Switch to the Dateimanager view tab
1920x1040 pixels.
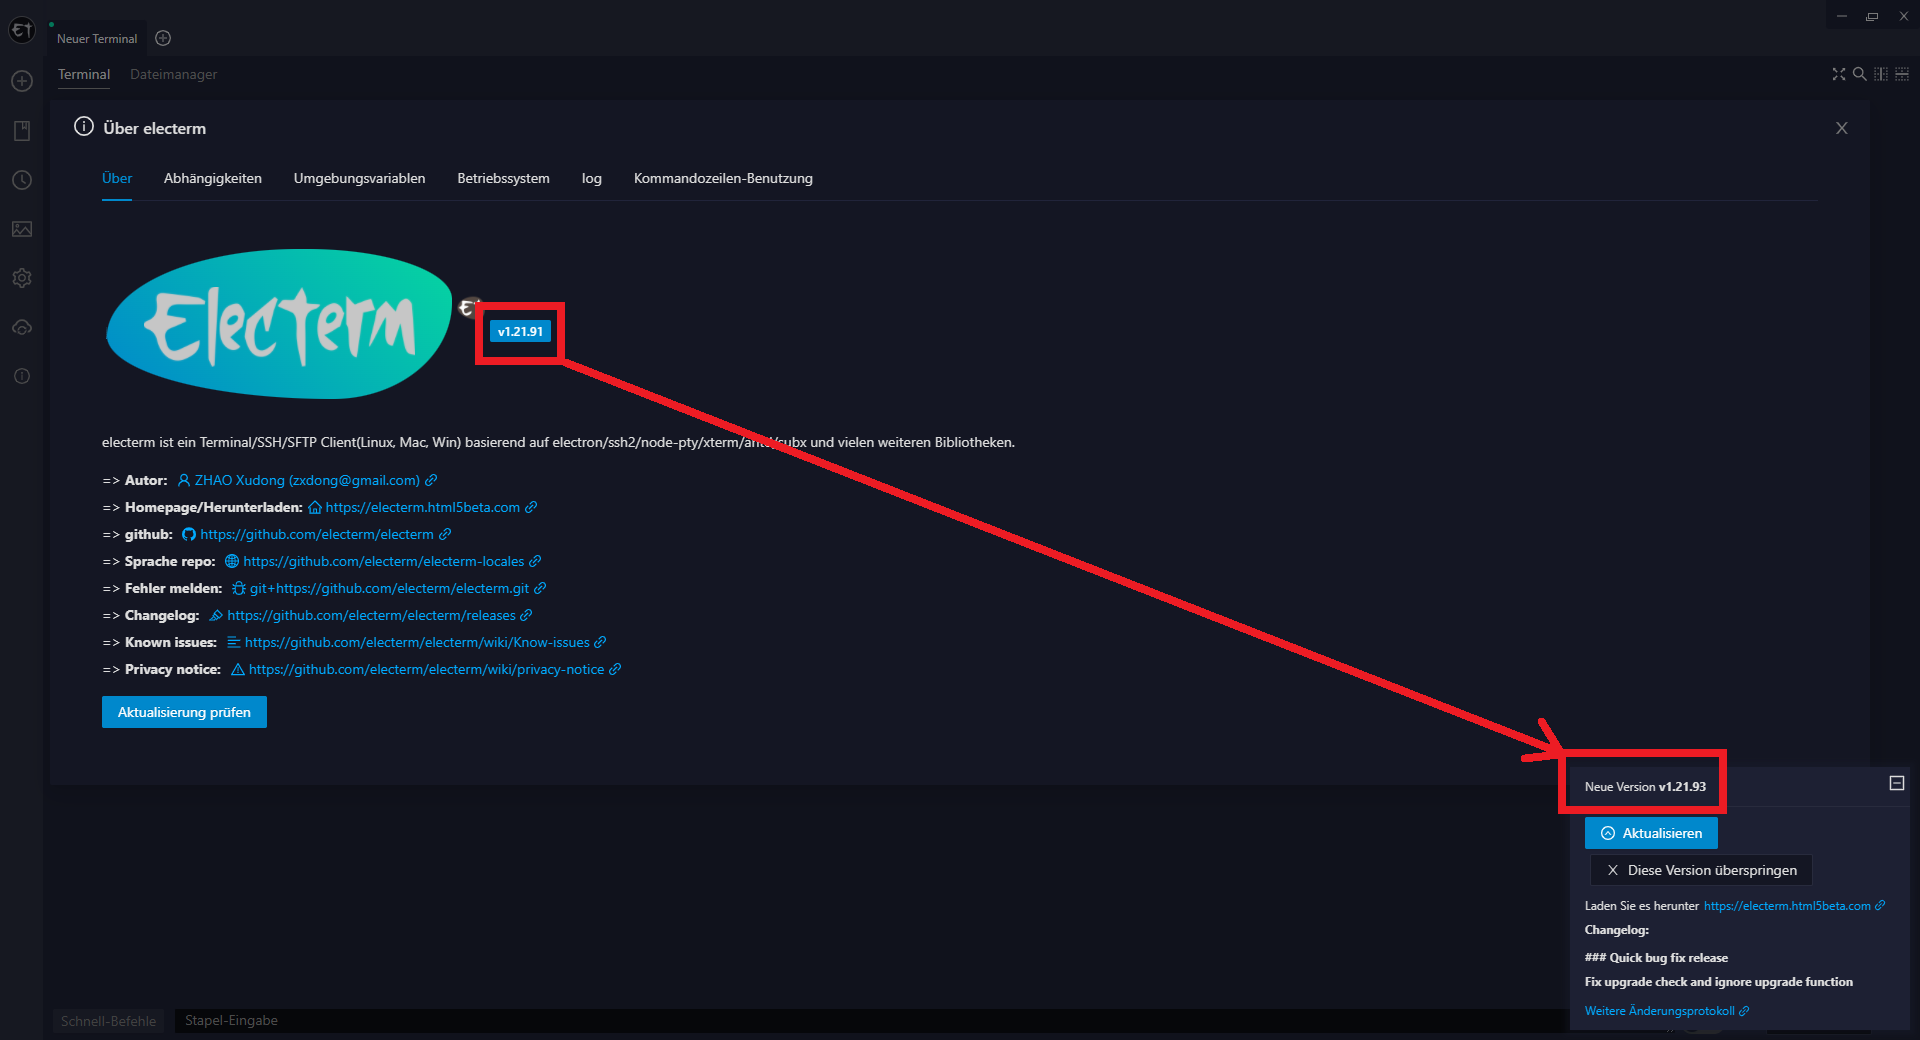[173, 74]
